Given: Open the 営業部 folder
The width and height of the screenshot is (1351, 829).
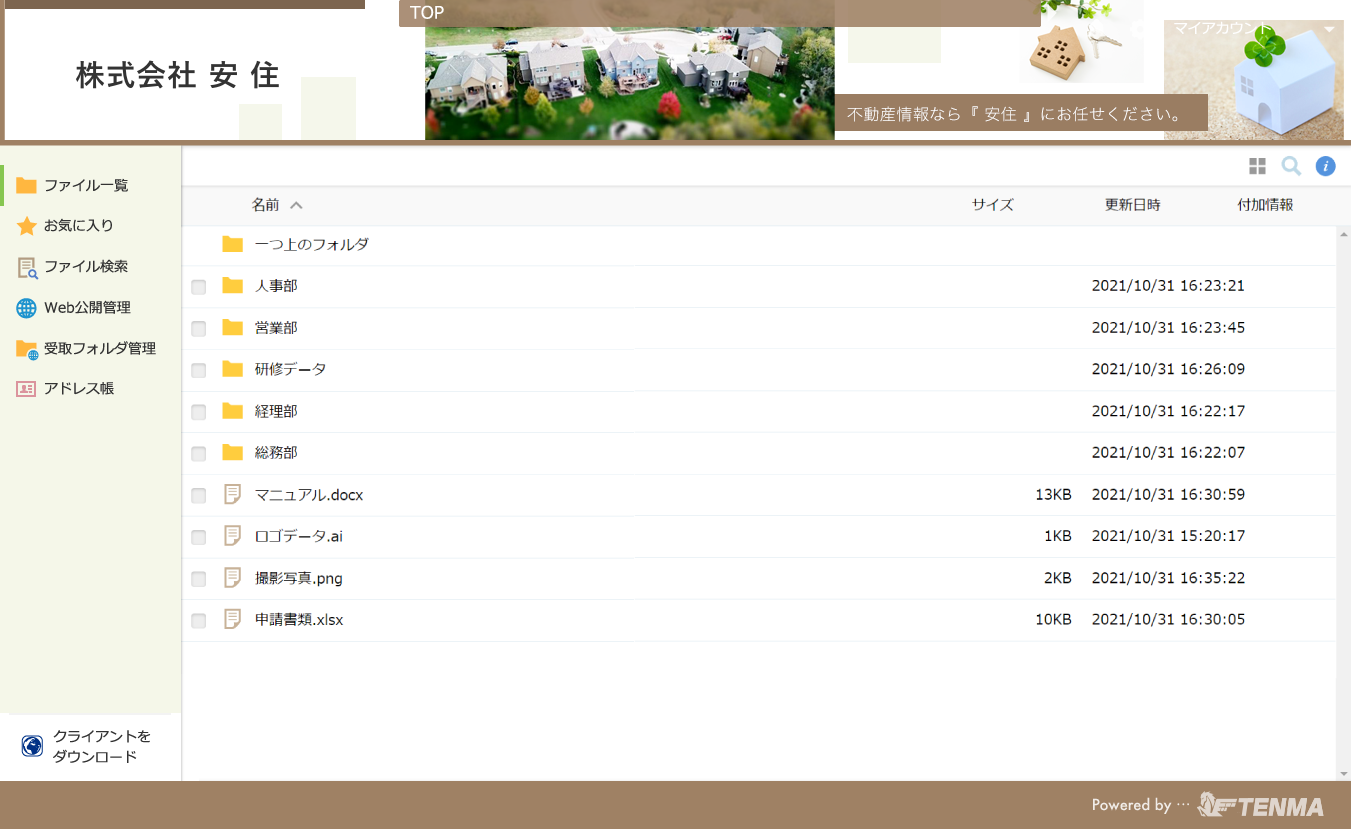Looking at the screenshot, I should click(276, 328).
